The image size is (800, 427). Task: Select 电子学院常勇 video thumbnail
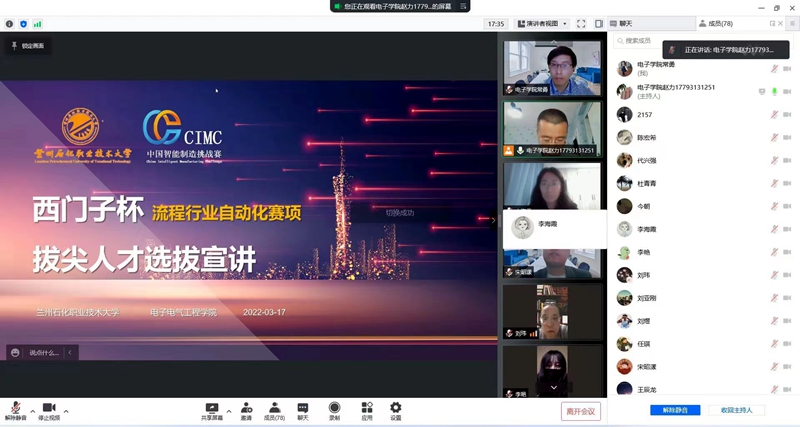click(552, 68)
